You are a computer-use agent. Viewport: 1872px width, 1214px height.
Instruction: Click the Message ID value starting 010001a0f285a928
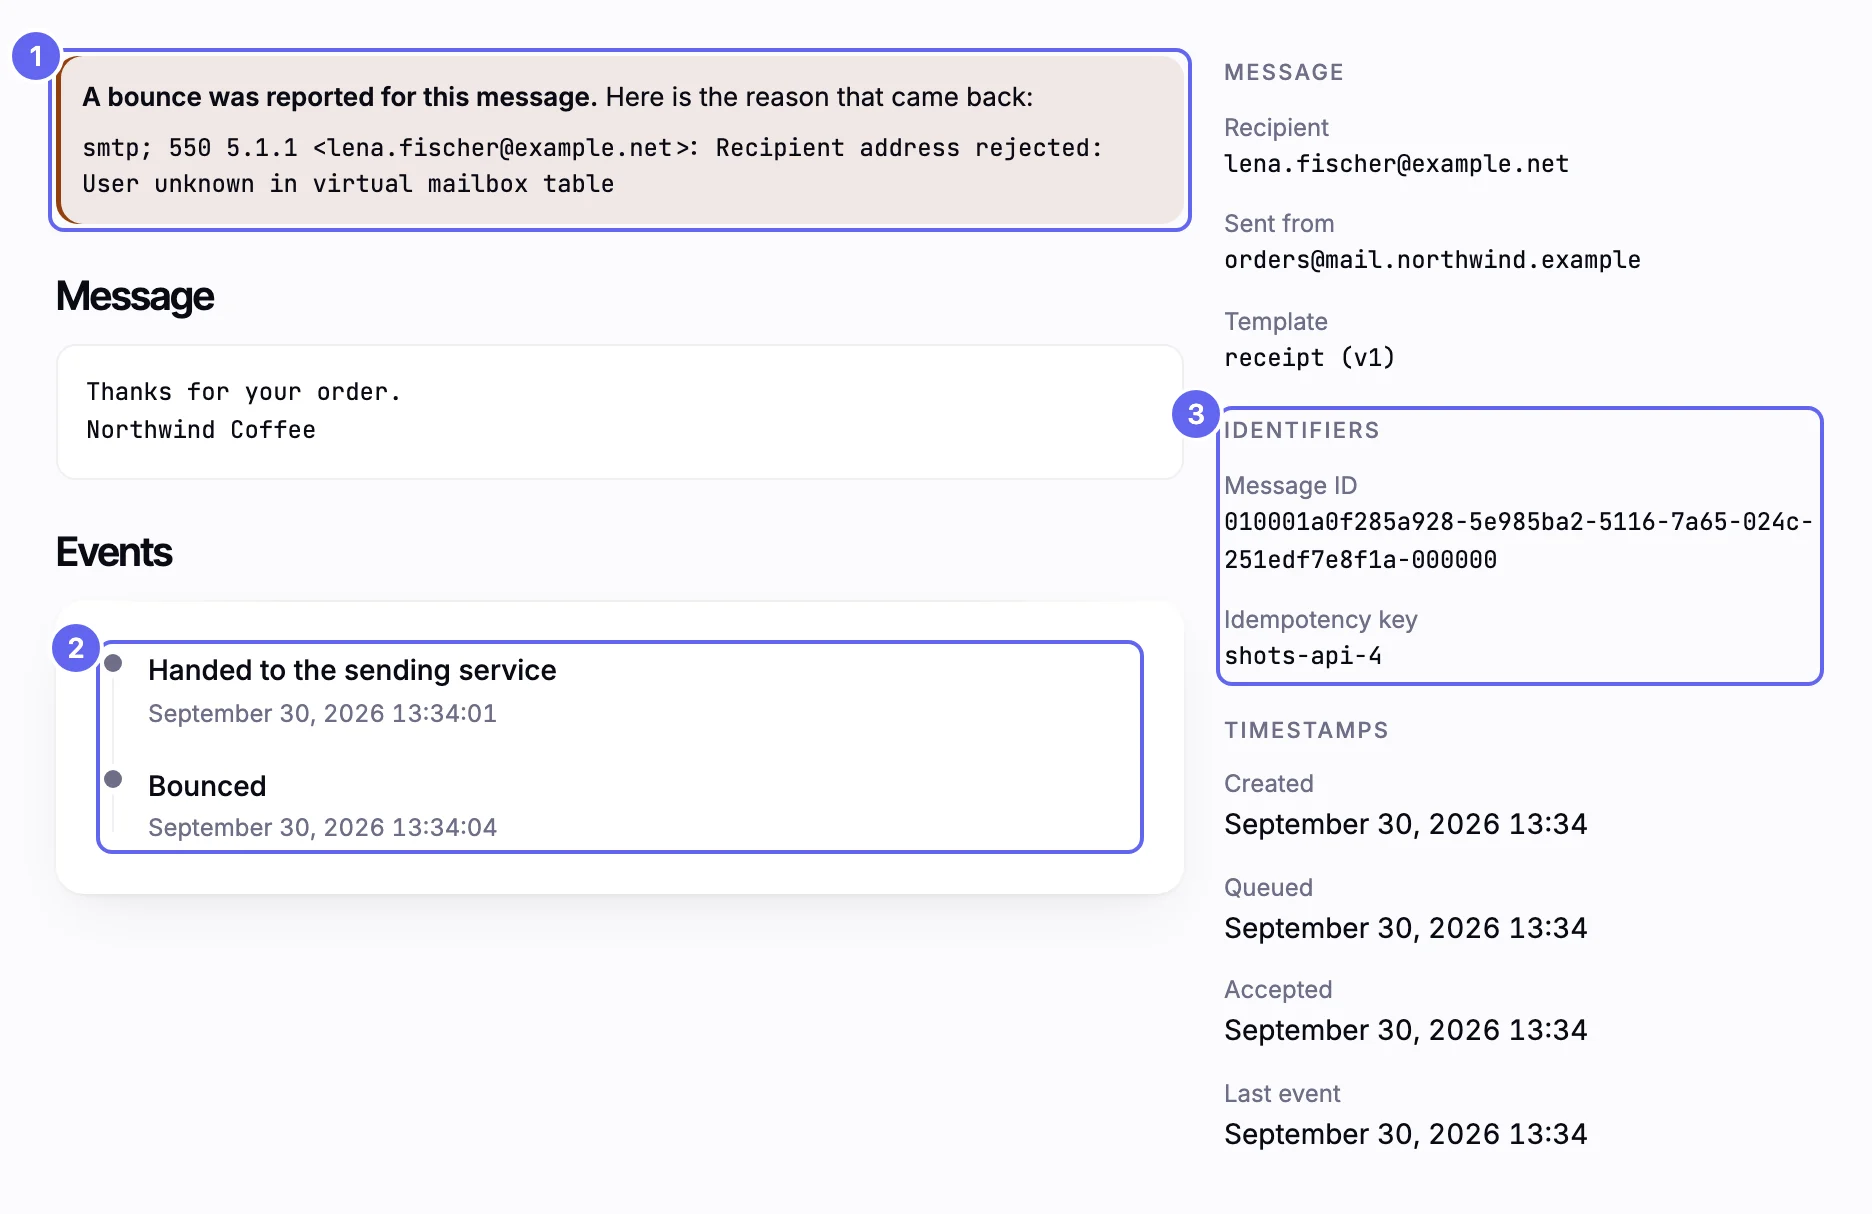pos(1518,541)
